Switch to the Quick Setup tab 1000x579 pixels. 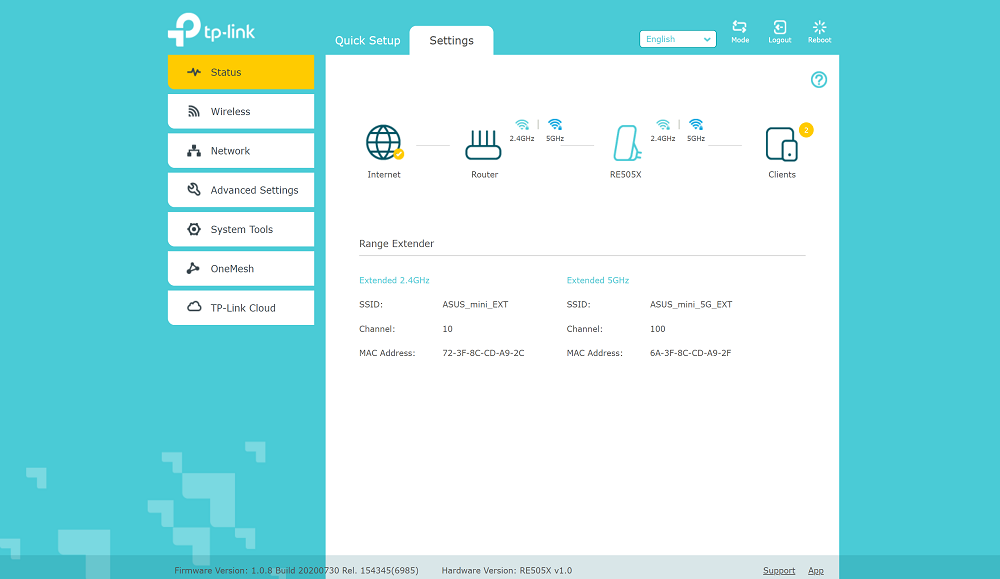point(367,40)
